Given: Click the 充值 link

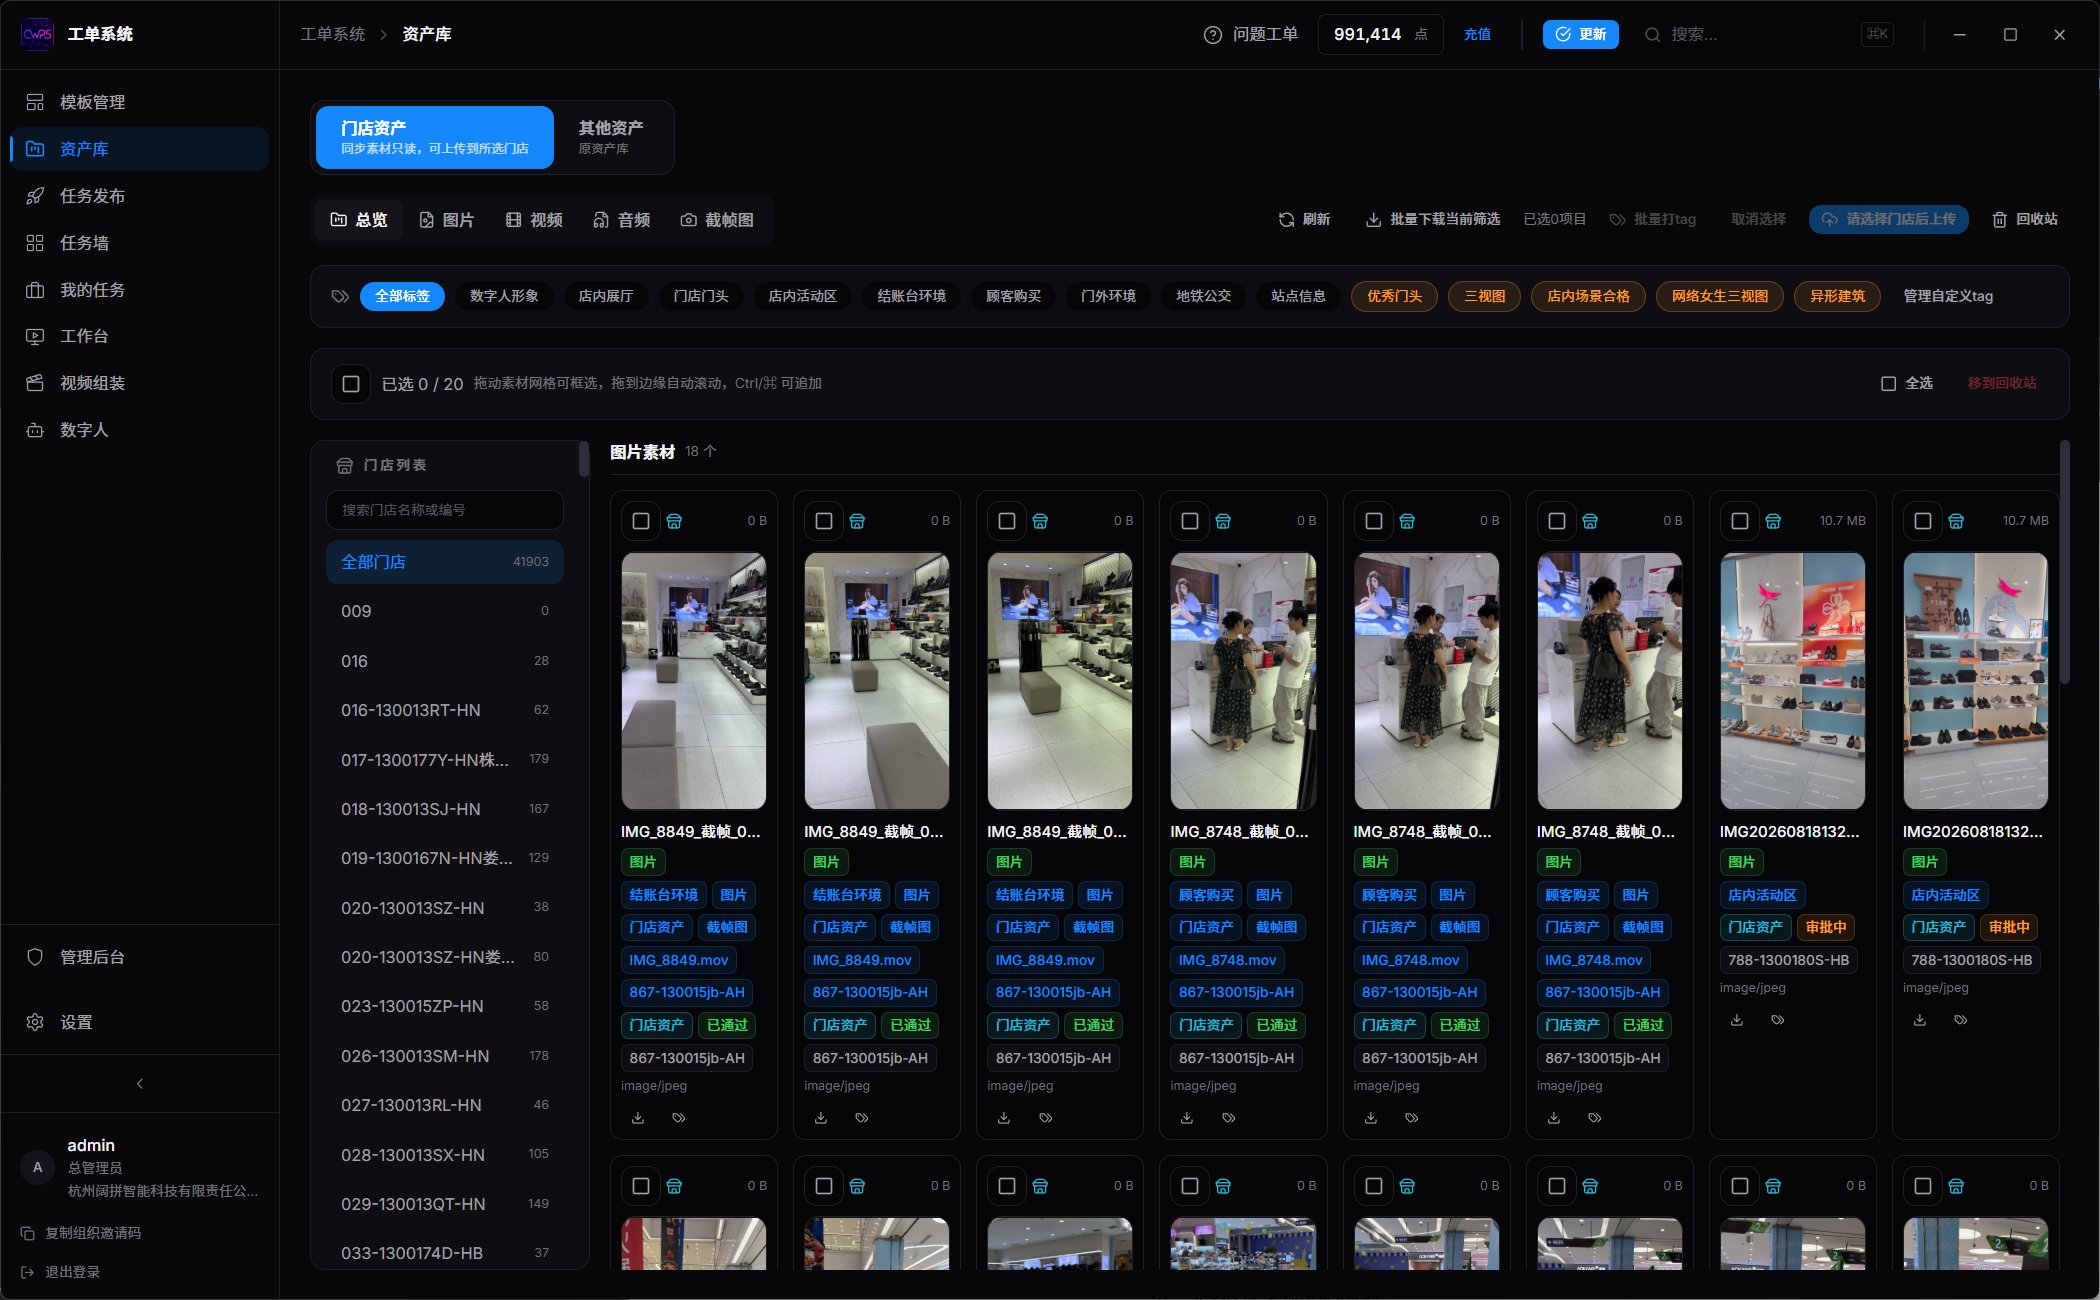Looking at the screenshot, I should (1477, 35).
